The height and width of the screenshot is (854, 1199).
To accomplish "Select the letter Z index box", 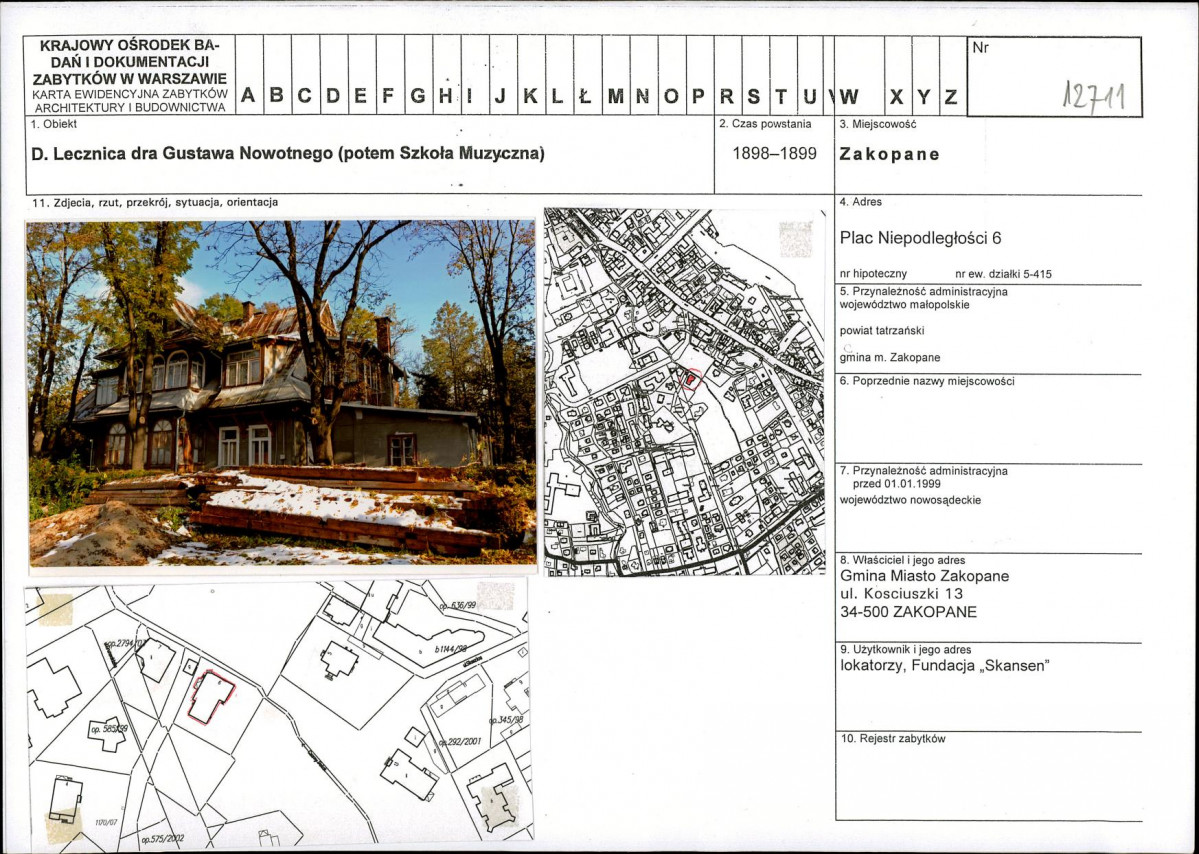I will pos(952,96).
